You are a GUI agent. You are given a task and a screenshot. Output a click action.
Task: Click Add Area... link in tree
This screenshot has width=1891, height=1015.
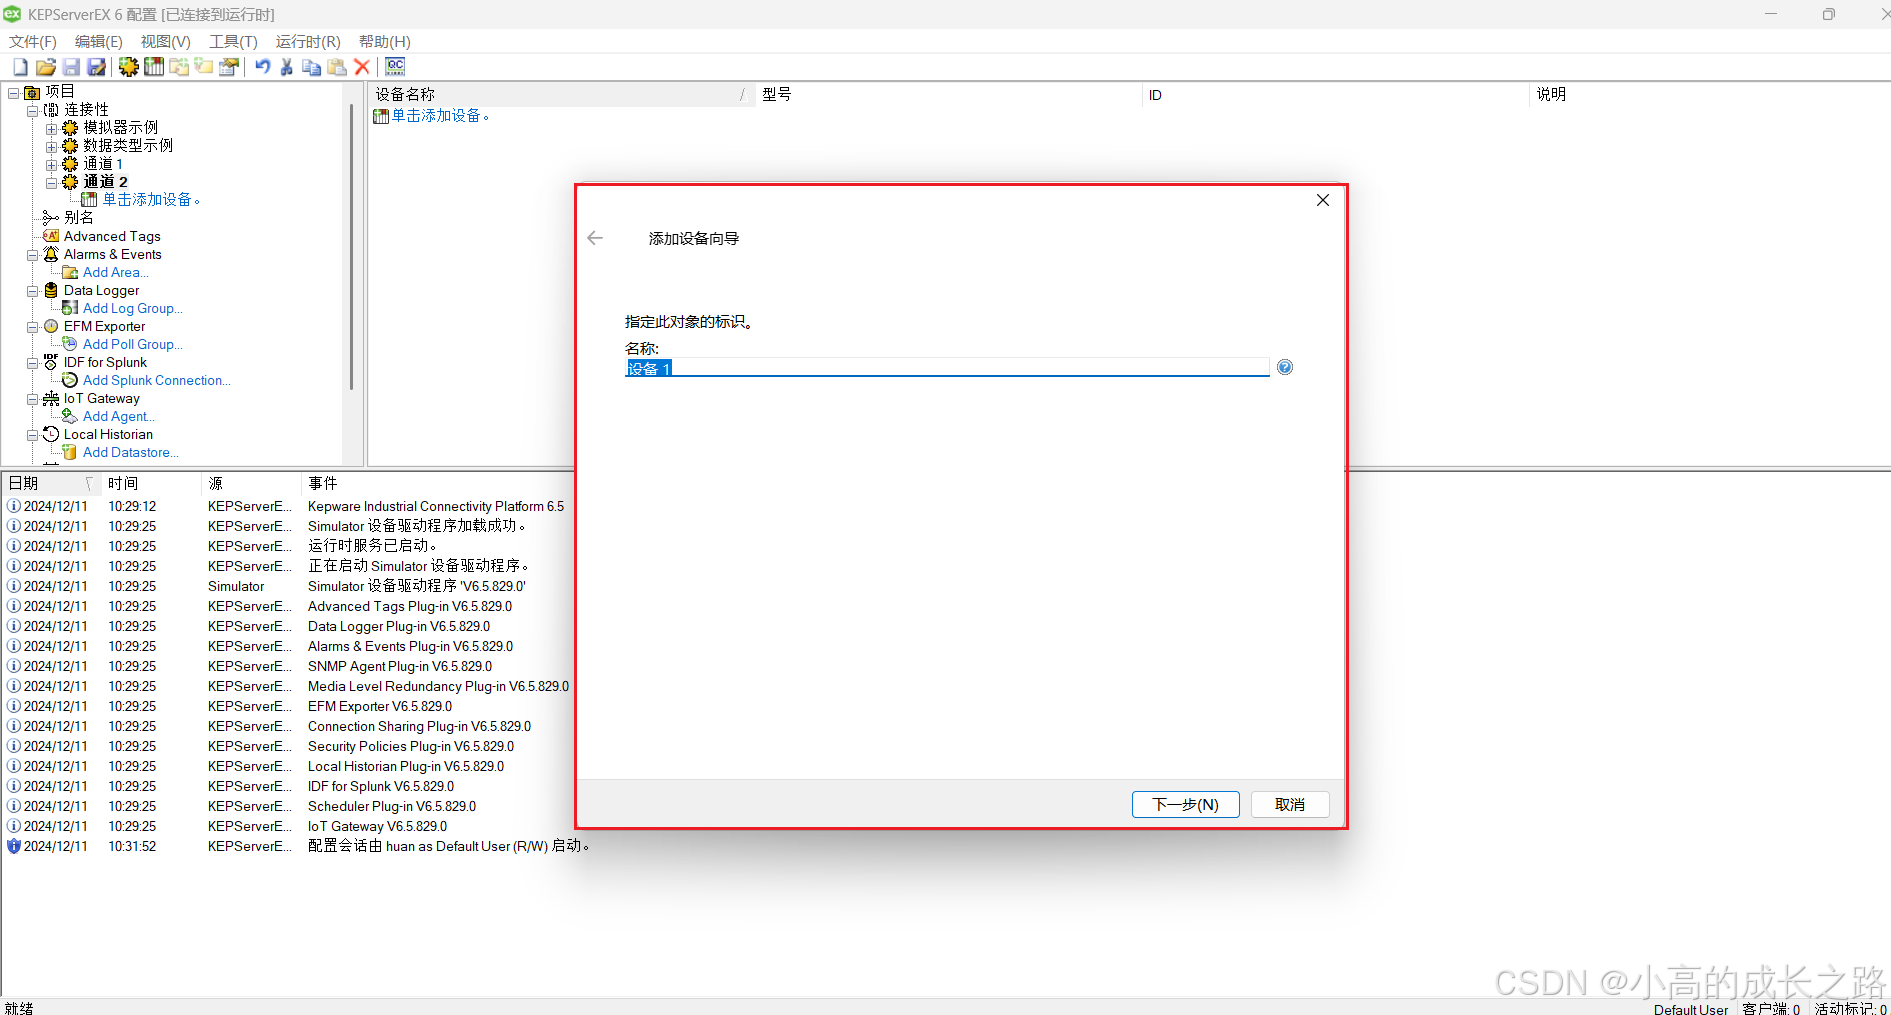(x=116, y=272)
